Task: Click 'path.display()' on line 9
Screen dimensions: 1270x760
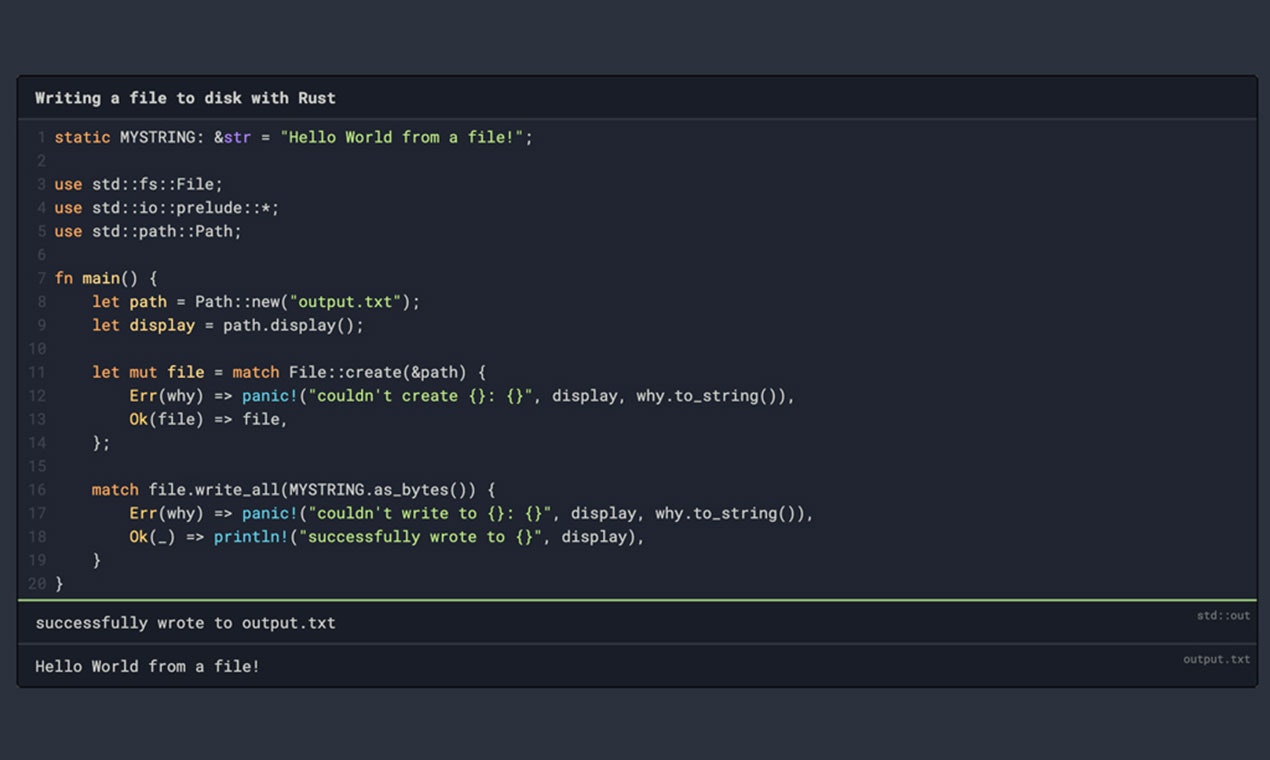Action: [x=289, y=325]
